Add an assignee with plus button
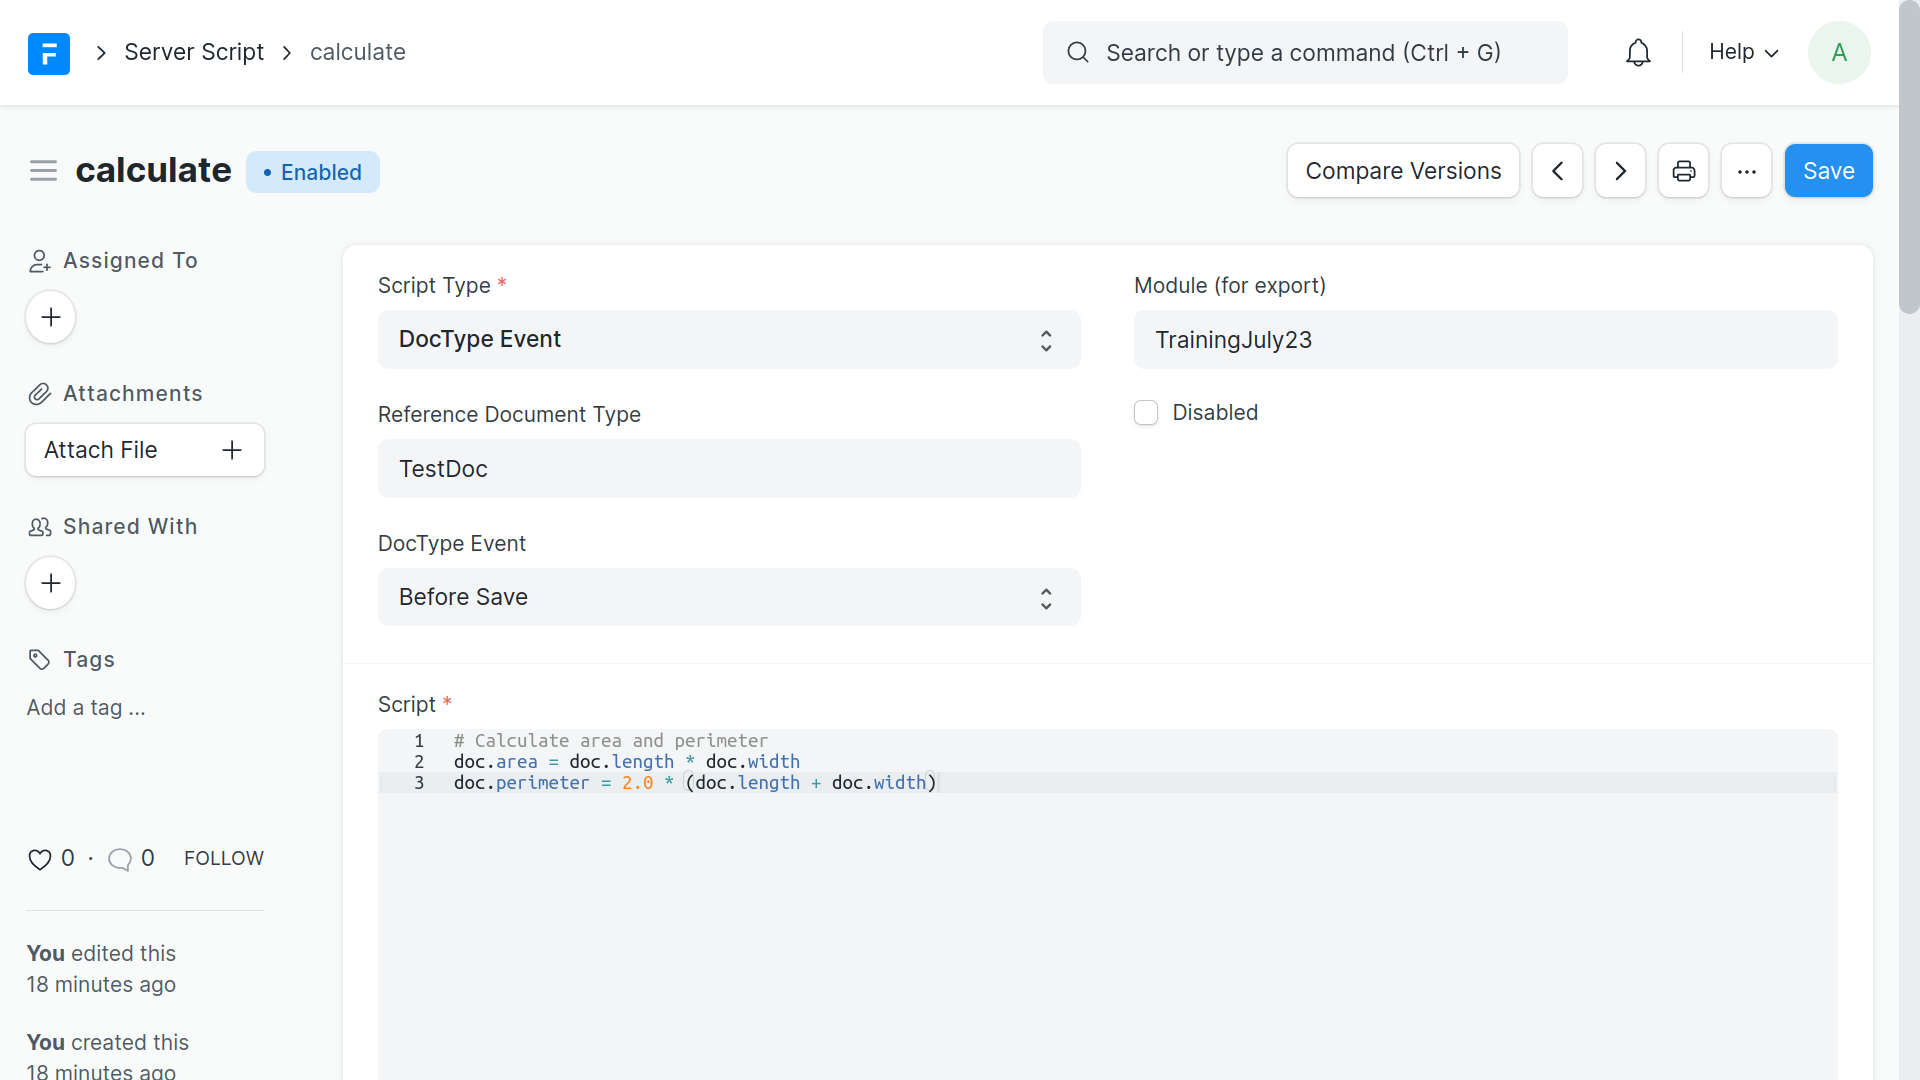1920x1080 pixels. (51, 317)
